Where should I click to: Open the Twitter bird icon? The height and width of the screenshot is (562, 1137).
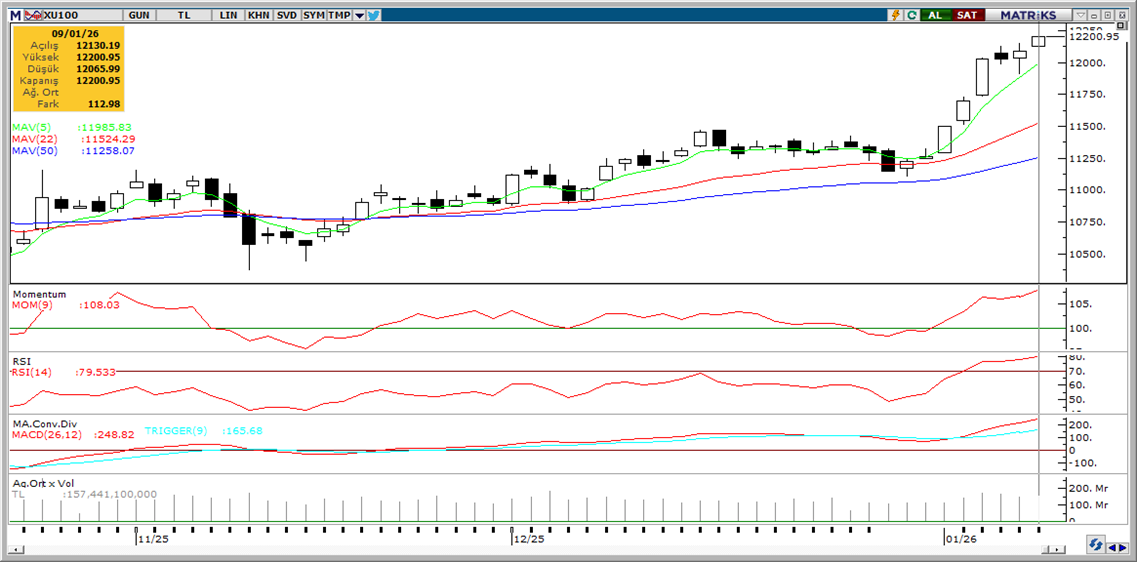point(374,15)
